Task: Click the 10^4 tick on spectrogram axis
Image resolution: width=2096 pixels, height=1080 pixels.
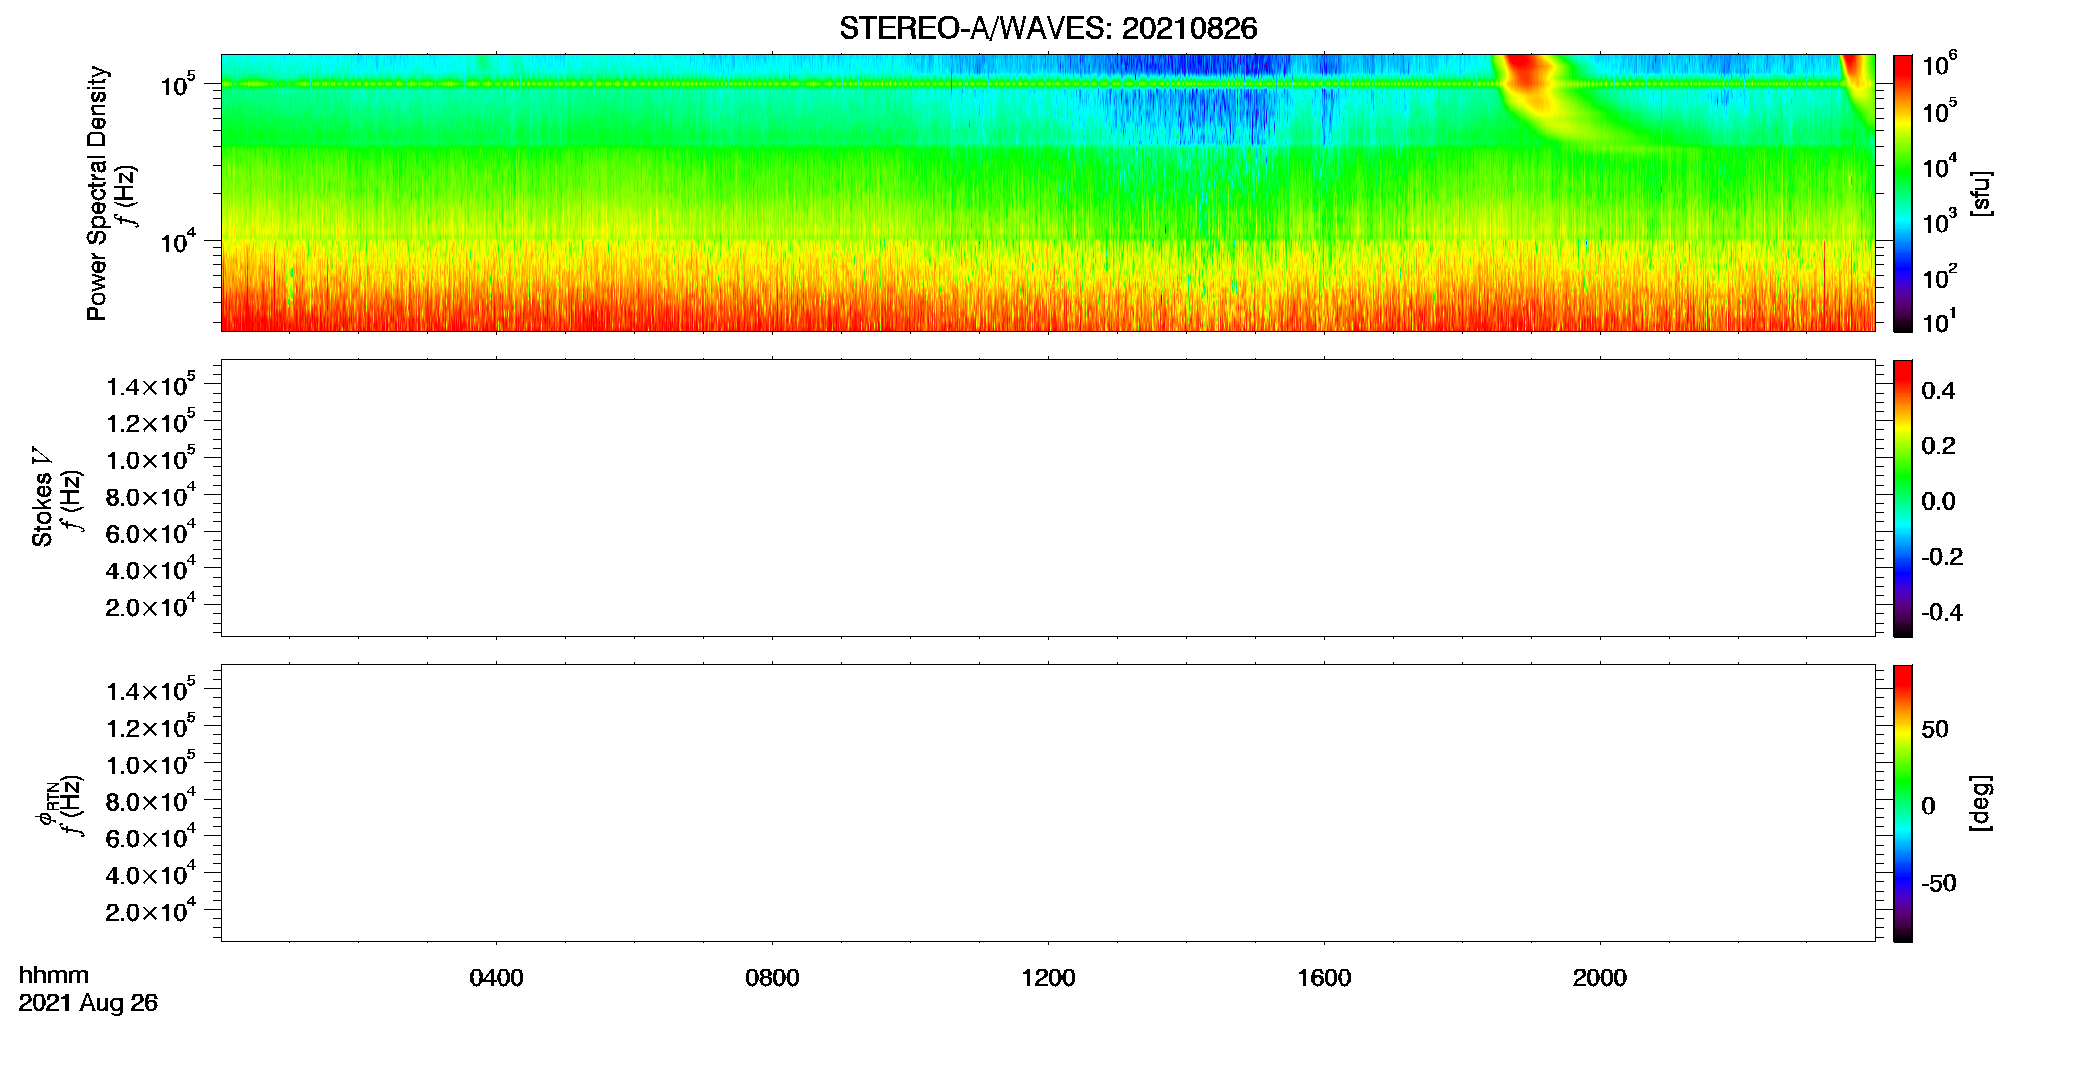Action: click(177, 241)
